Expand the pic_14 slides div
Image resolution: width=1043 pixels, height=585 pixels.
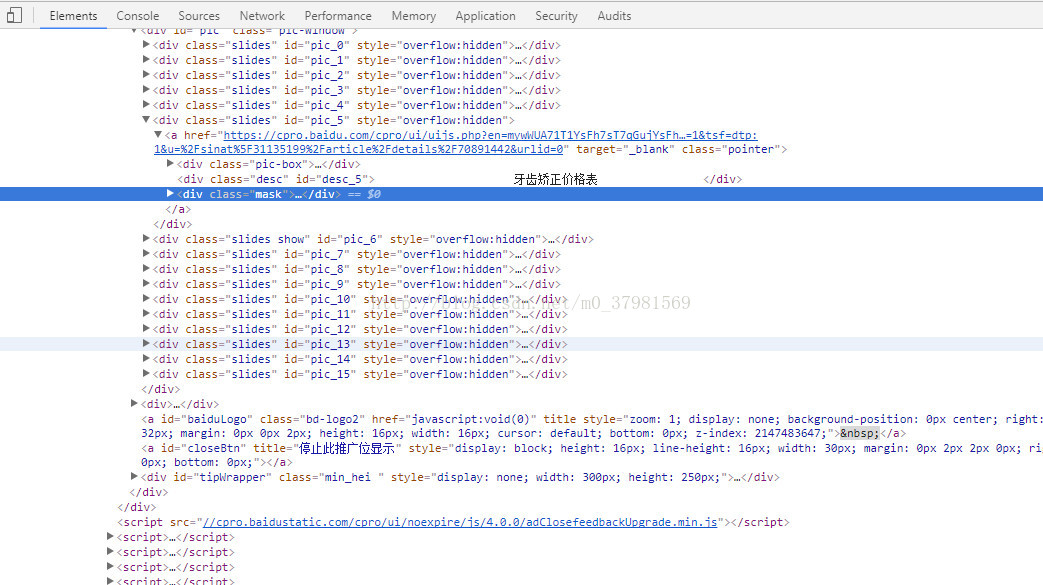(x=146, y=358)
